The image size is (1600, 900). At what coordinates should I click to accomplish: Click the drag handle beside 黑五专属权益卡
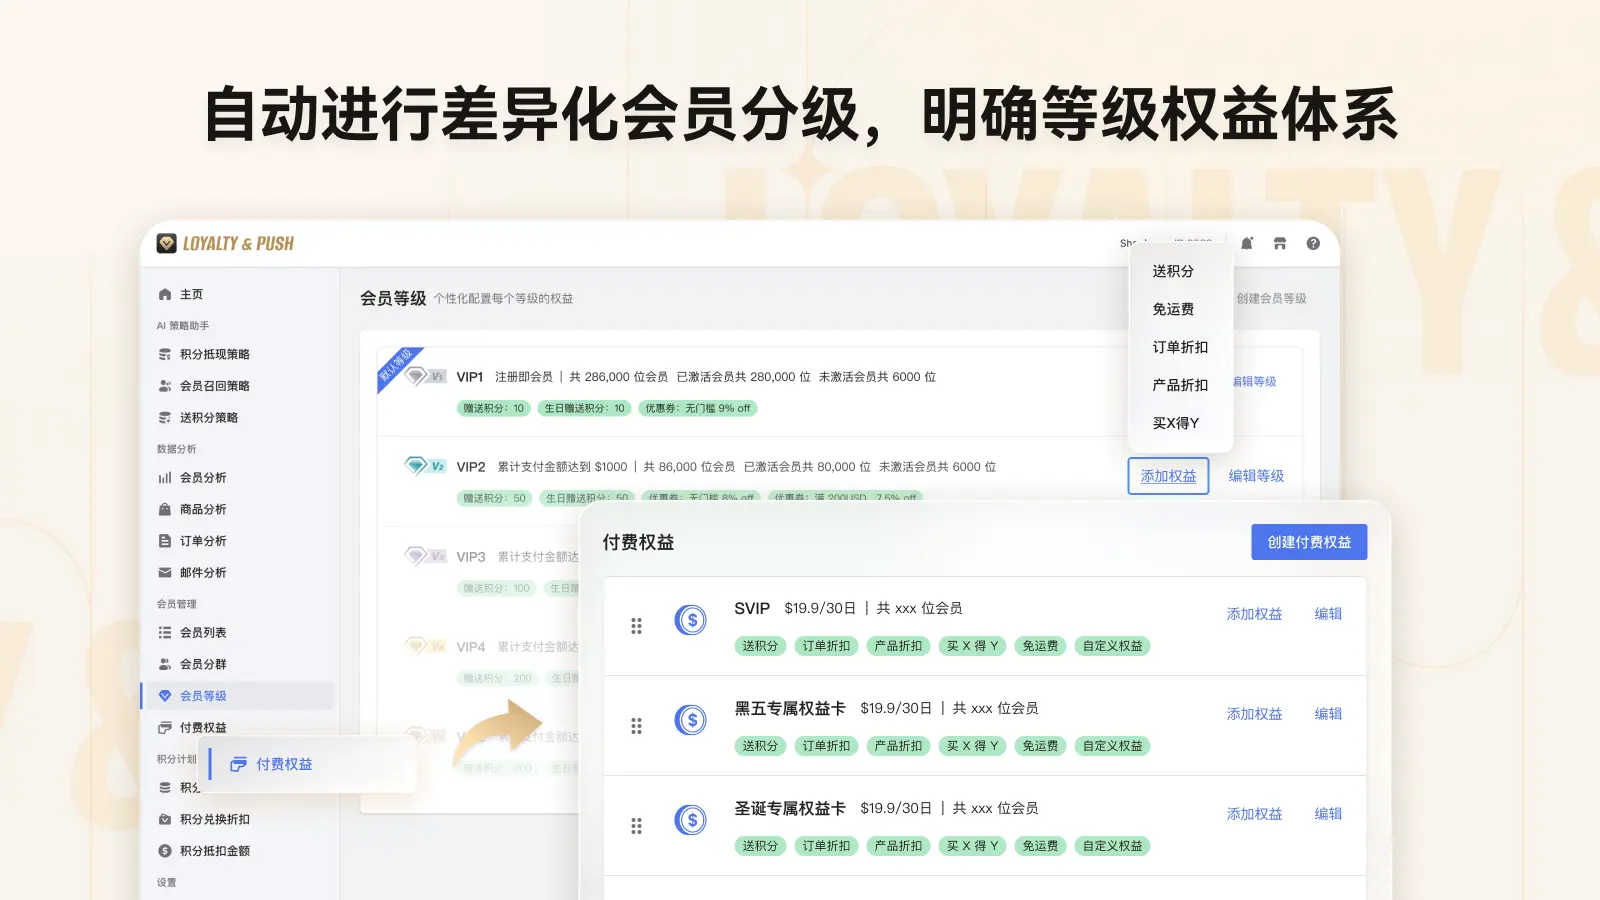(x=637, y=723)
